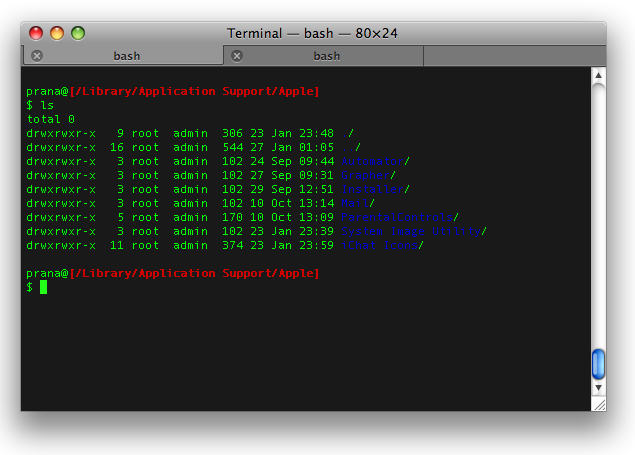Click the '23:48' timestamp

tap(317, 134)
